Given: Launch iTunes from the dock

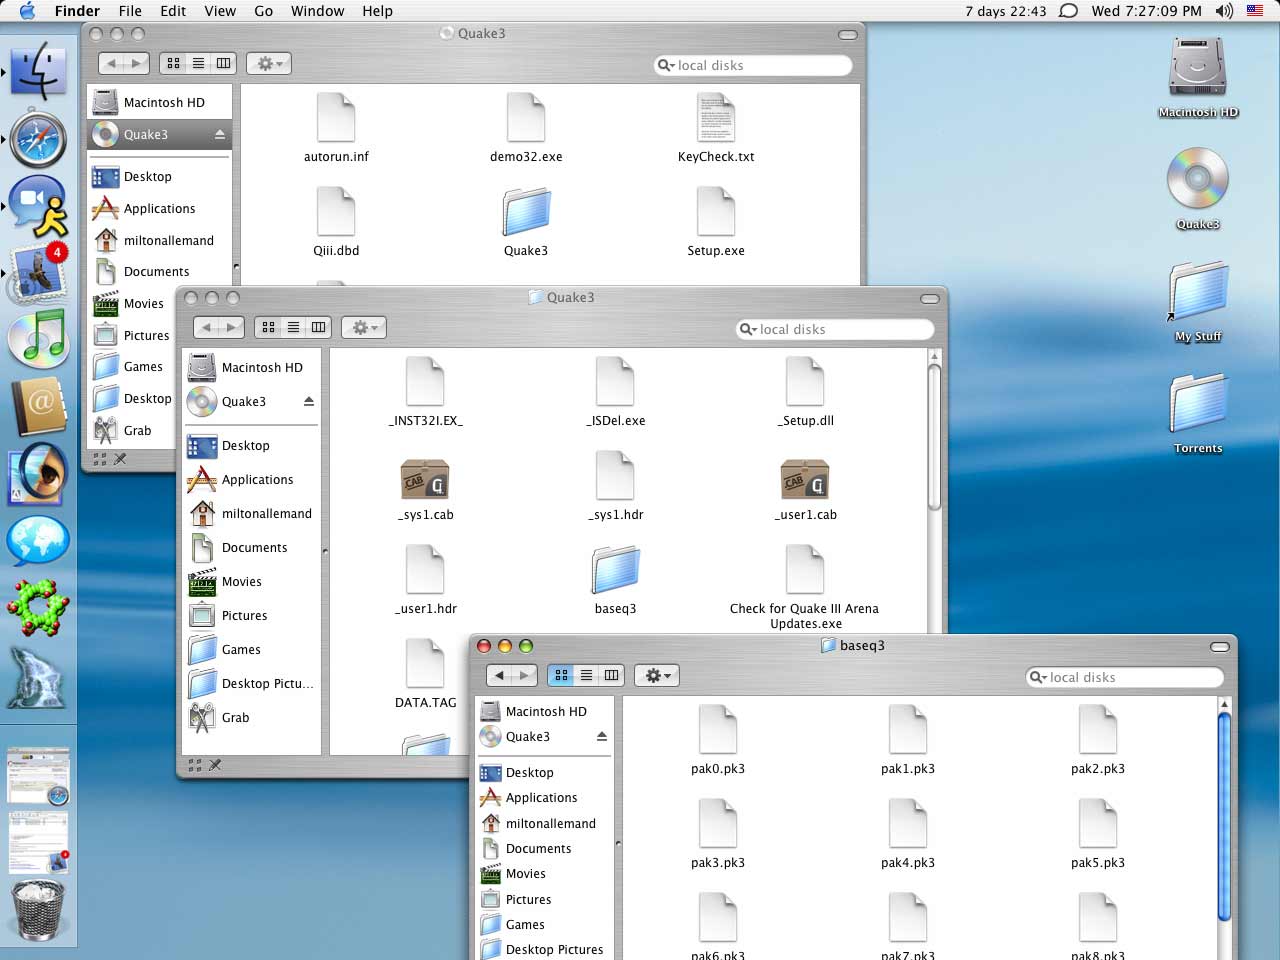Looking at the screenshot, I should pos(38,337).
